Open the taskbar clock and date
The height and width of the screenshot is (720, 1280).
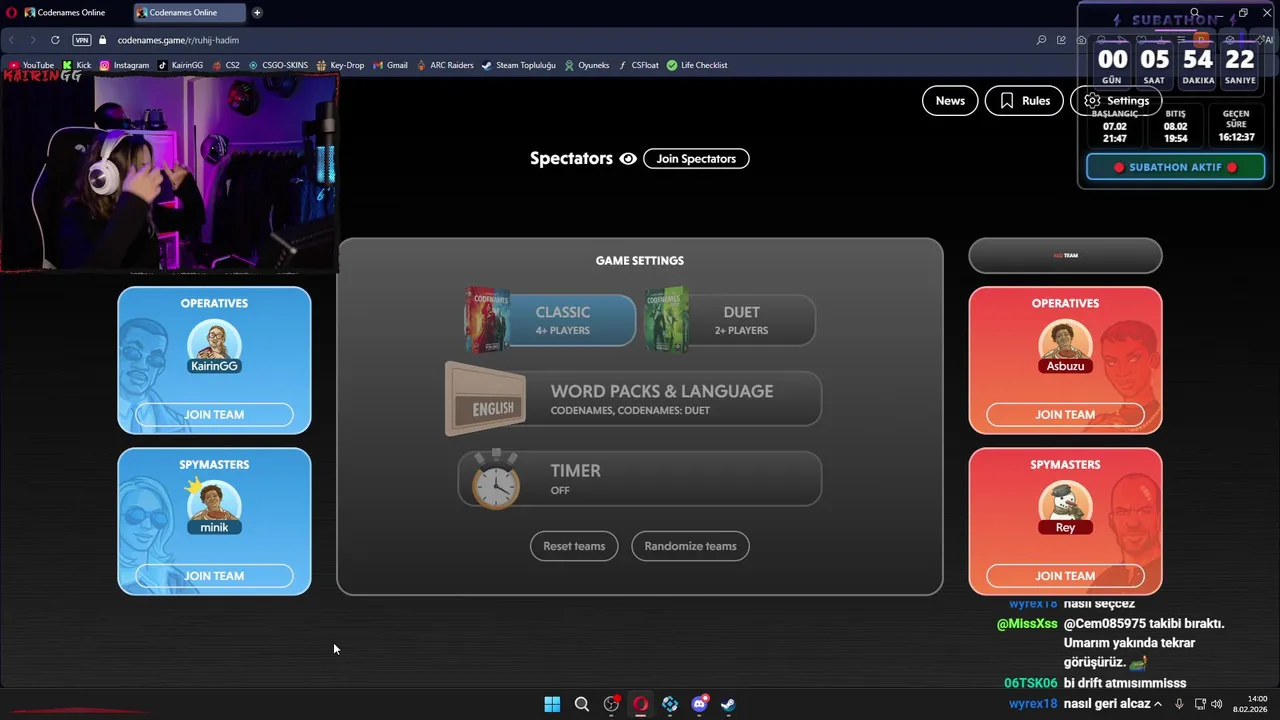(x=1250, y=704)
